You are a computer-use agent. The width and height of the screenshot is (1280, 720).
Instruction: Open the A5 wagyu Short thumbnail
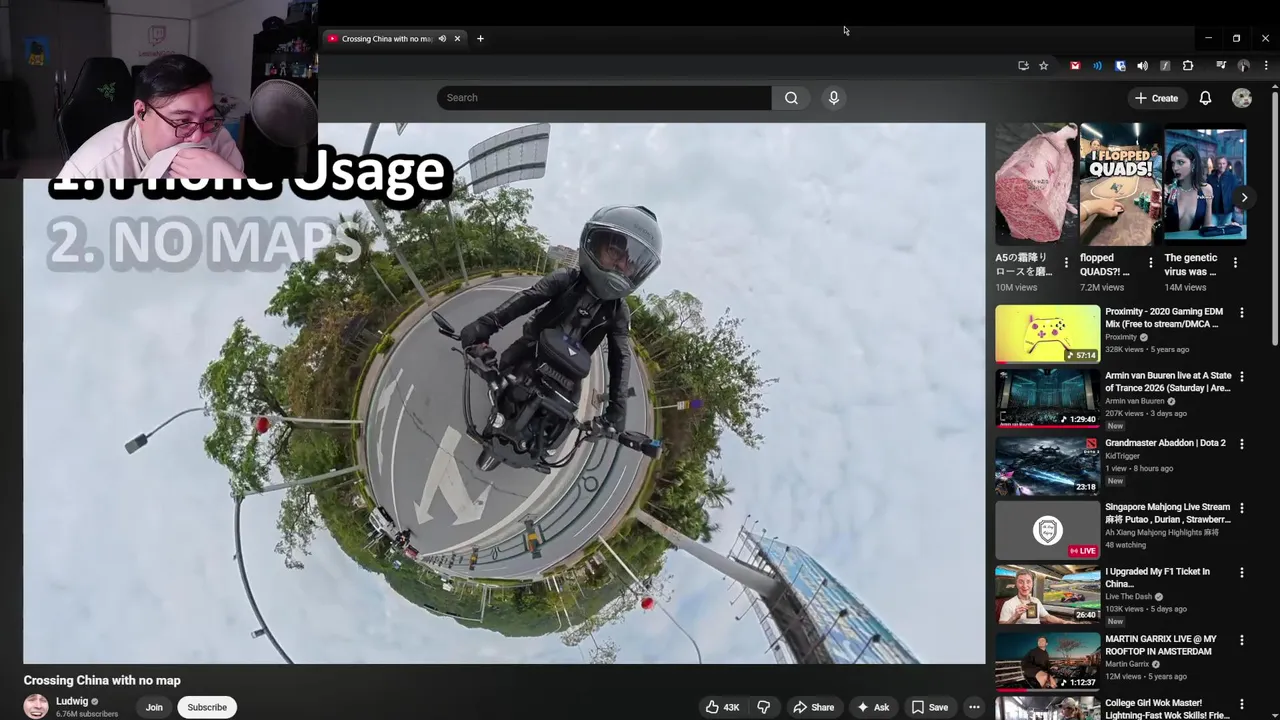coord(1036,183)
